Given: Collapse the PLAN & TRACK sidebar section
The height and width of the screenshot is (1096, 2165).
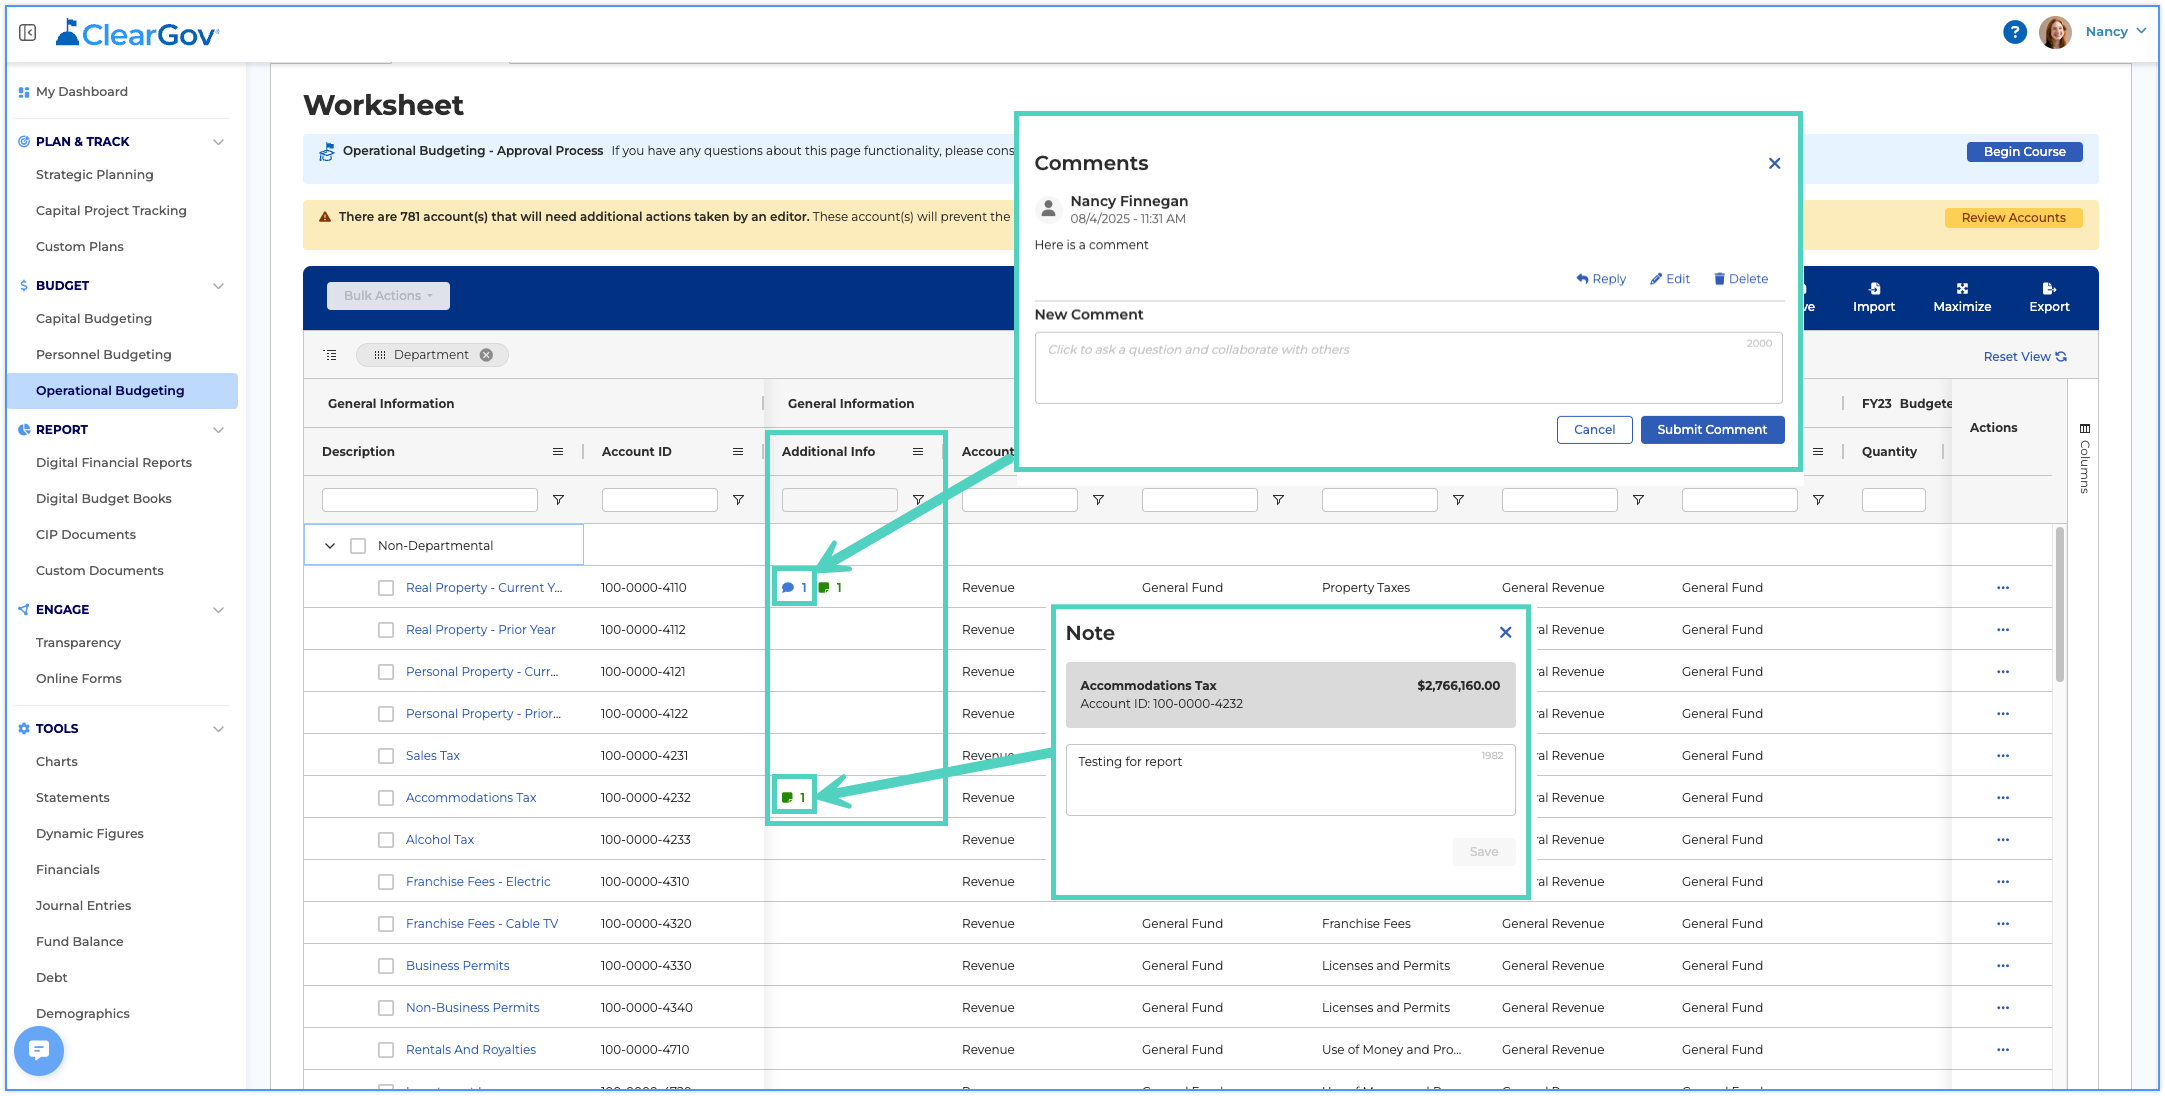Looking at the screenshot, I should (x=218, y=142).
